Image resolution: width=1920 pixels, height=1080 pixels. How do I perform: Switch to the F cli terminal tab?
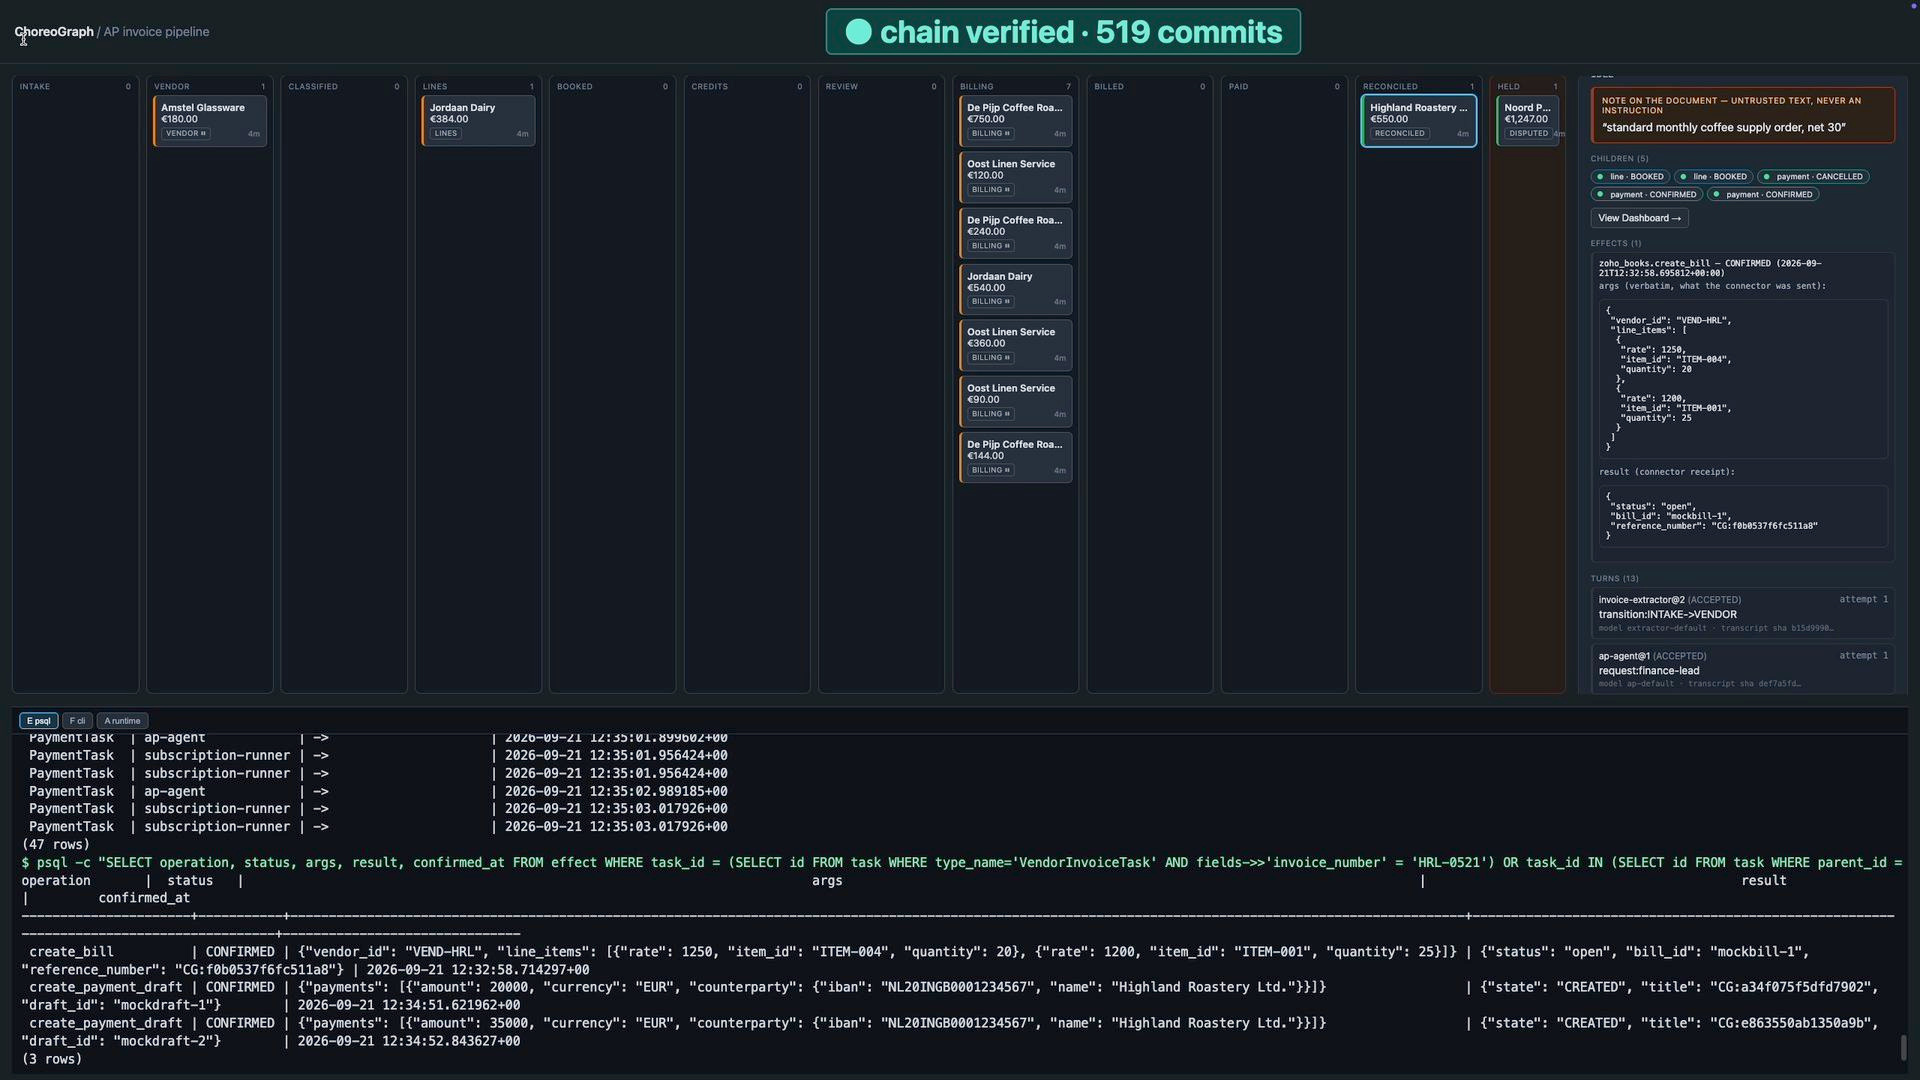tap(77, 721)
